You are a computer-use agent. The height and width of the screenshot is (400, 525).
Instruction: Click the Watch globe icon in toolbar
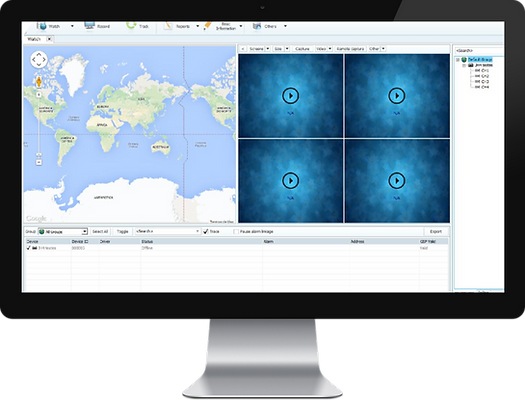click(42, 26)
